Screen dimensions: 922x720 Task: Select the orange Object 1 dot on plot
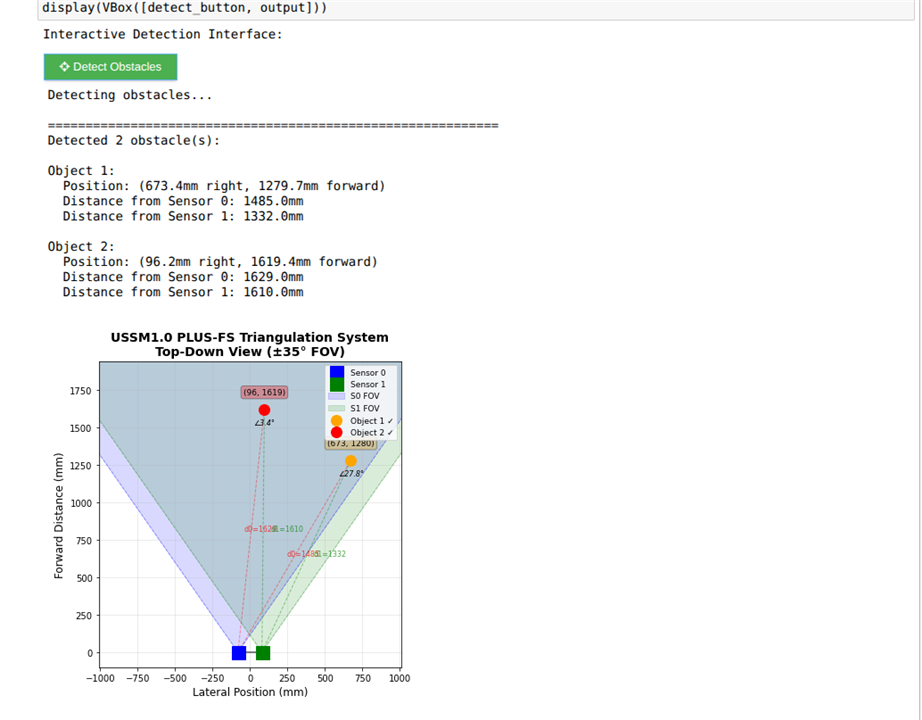pos(351,461)
